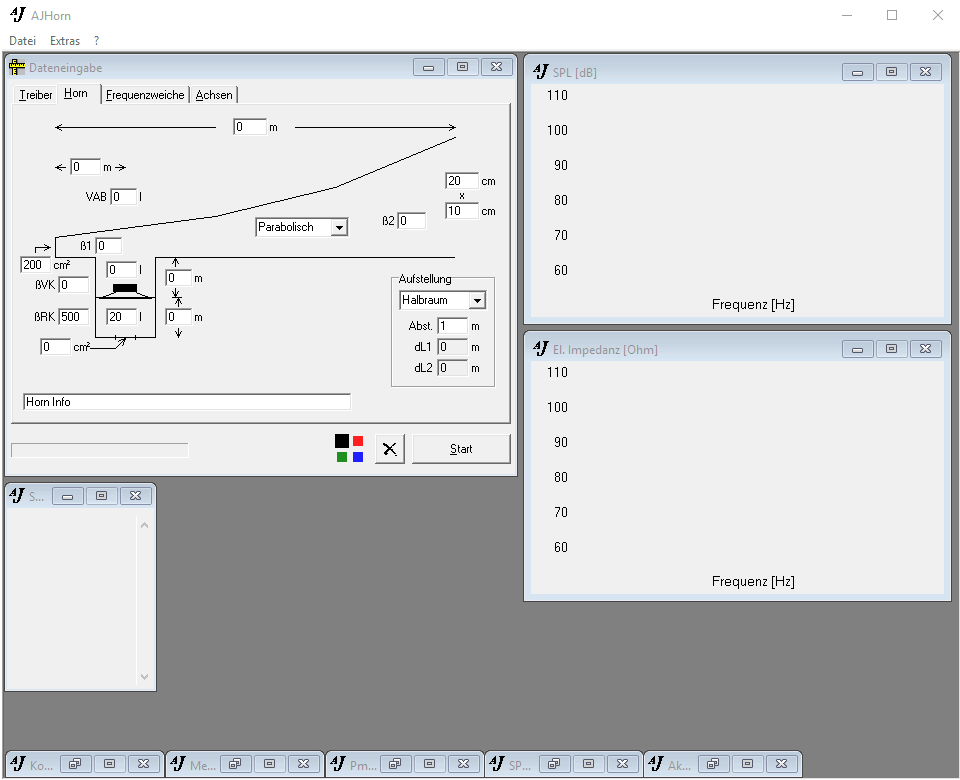The image size is (960, 780).
Task: Maximize the El. Impedanz graph window
Action: (x=891, y=349)
